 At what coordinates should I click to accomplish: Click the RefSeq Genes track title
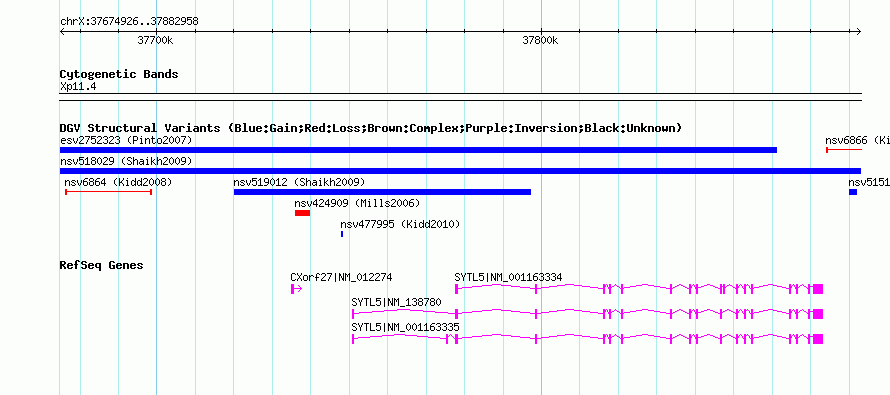click(101, 265)
